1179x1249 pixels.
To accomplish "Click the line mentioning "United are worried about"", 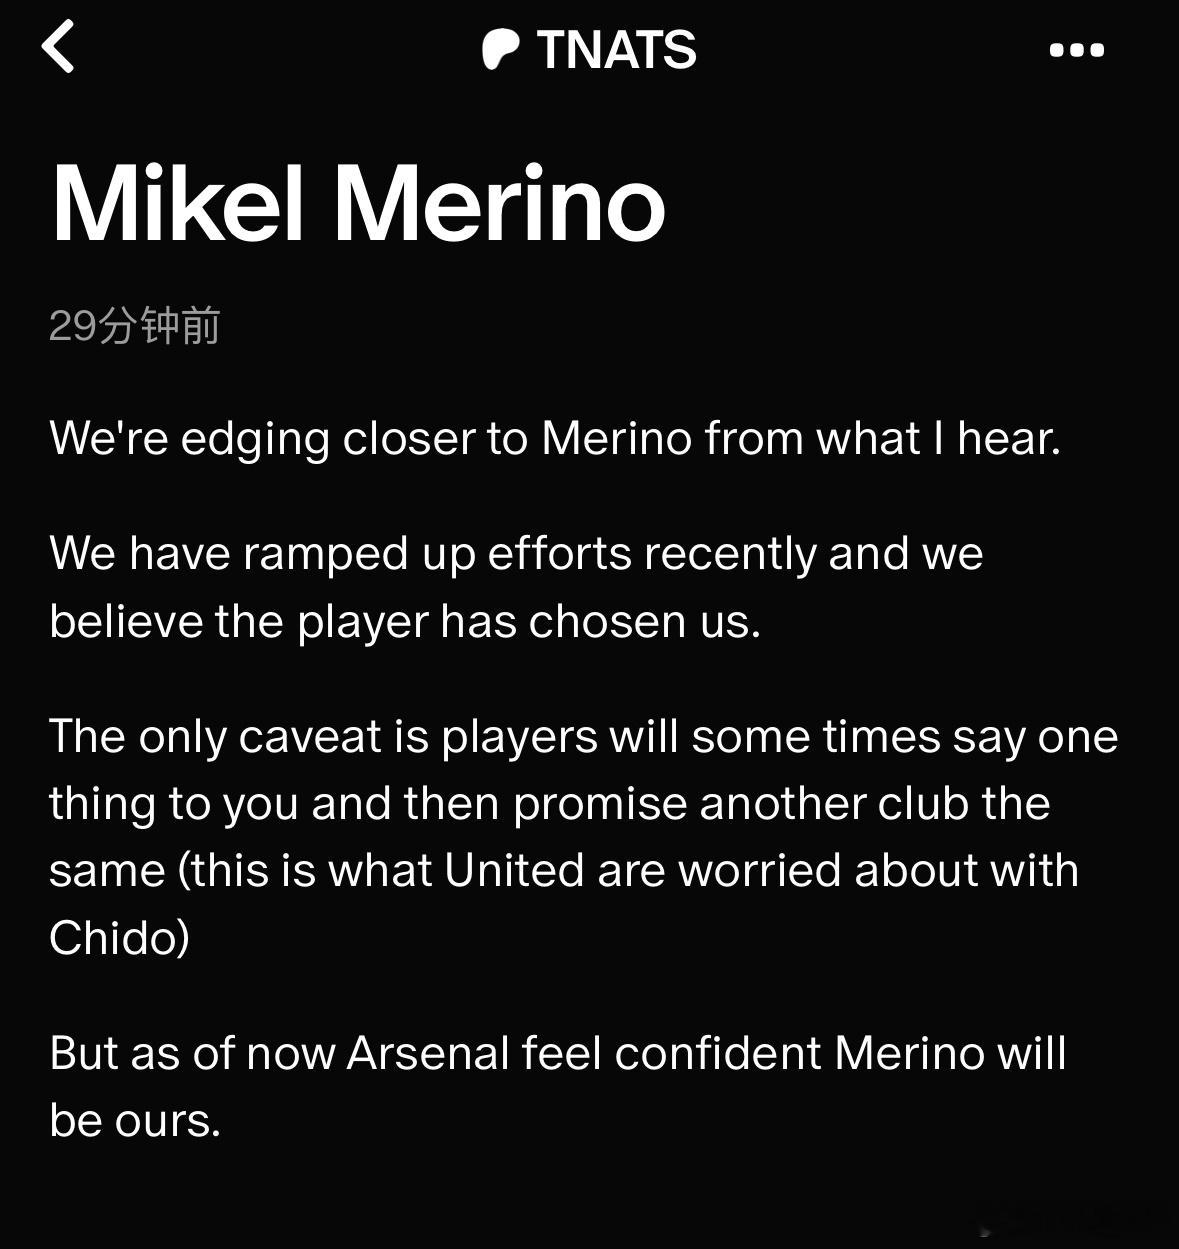I will [564, 870].
